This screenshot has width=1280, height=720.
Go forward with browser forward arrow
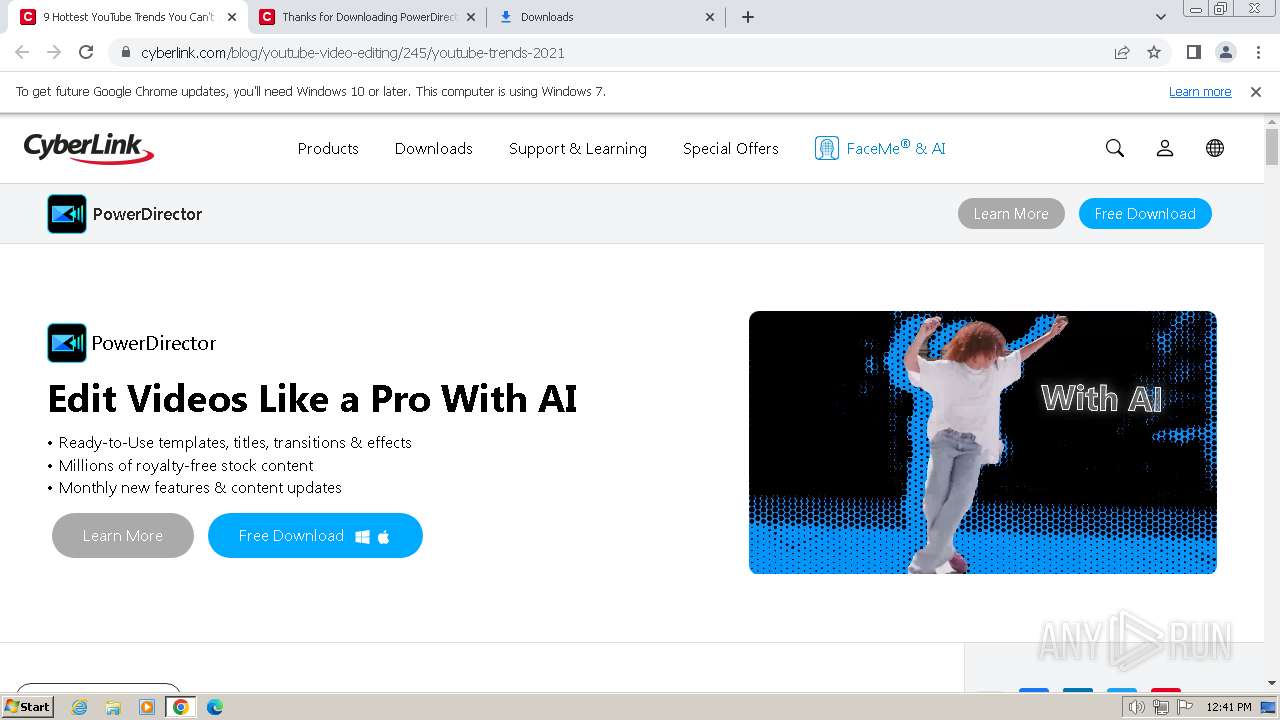coord(54,53)
